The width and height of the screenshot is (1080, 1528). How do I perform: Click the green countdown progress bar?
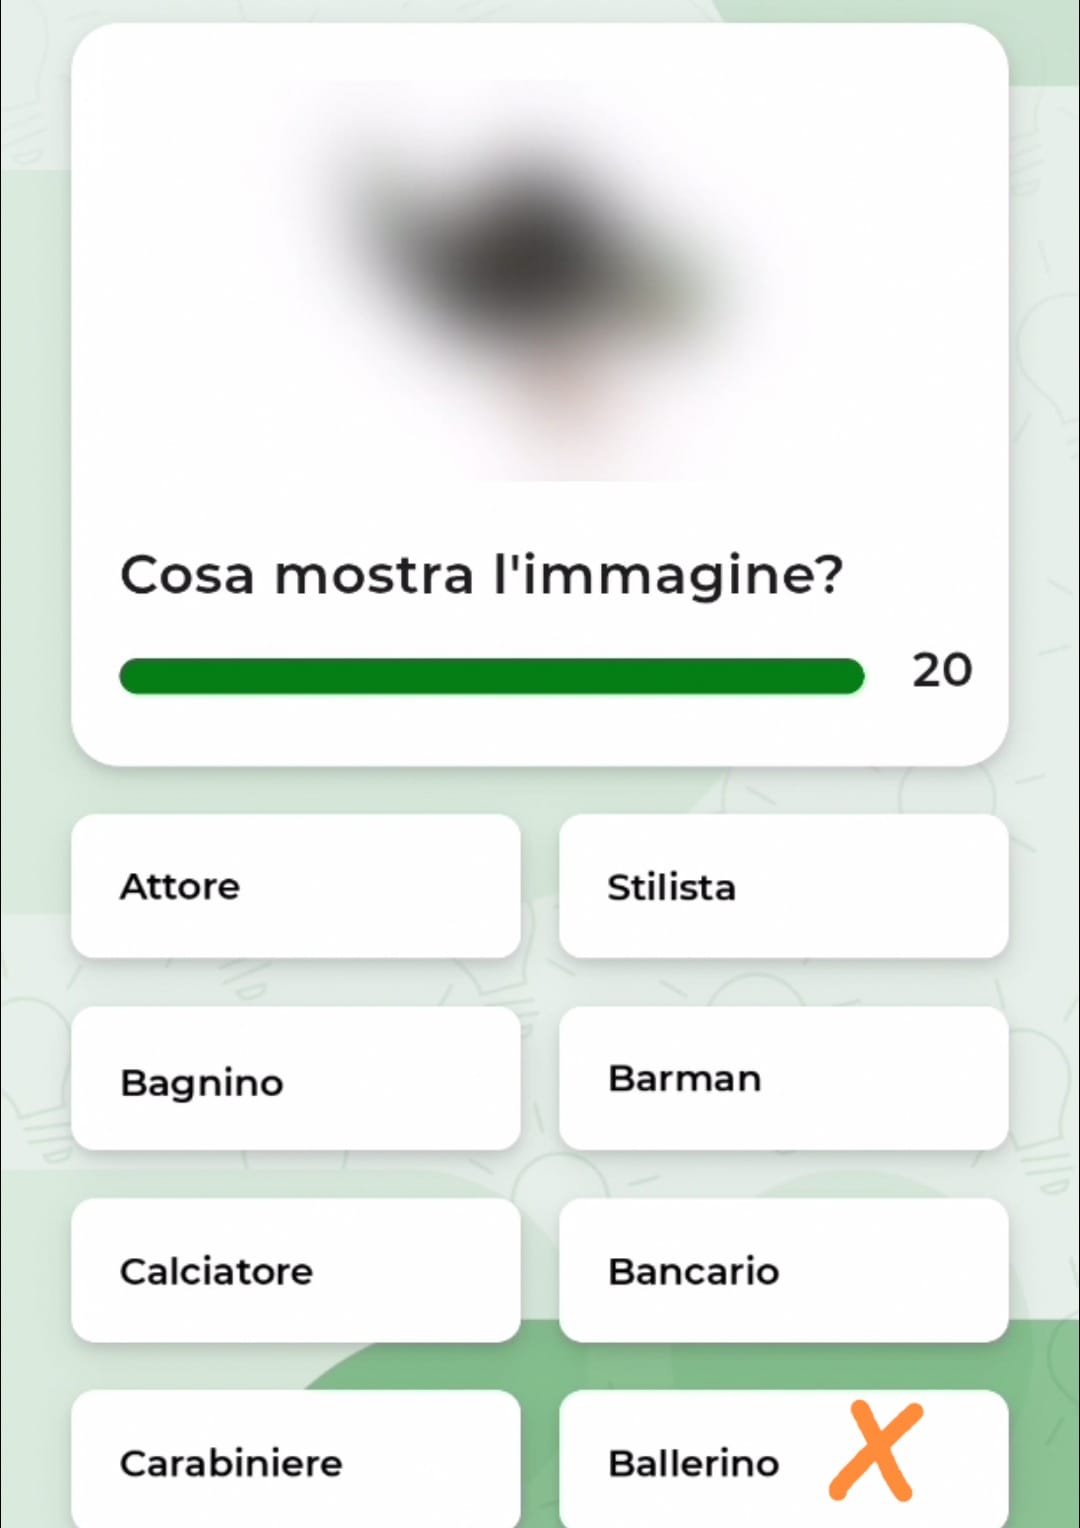coord(491,676)
